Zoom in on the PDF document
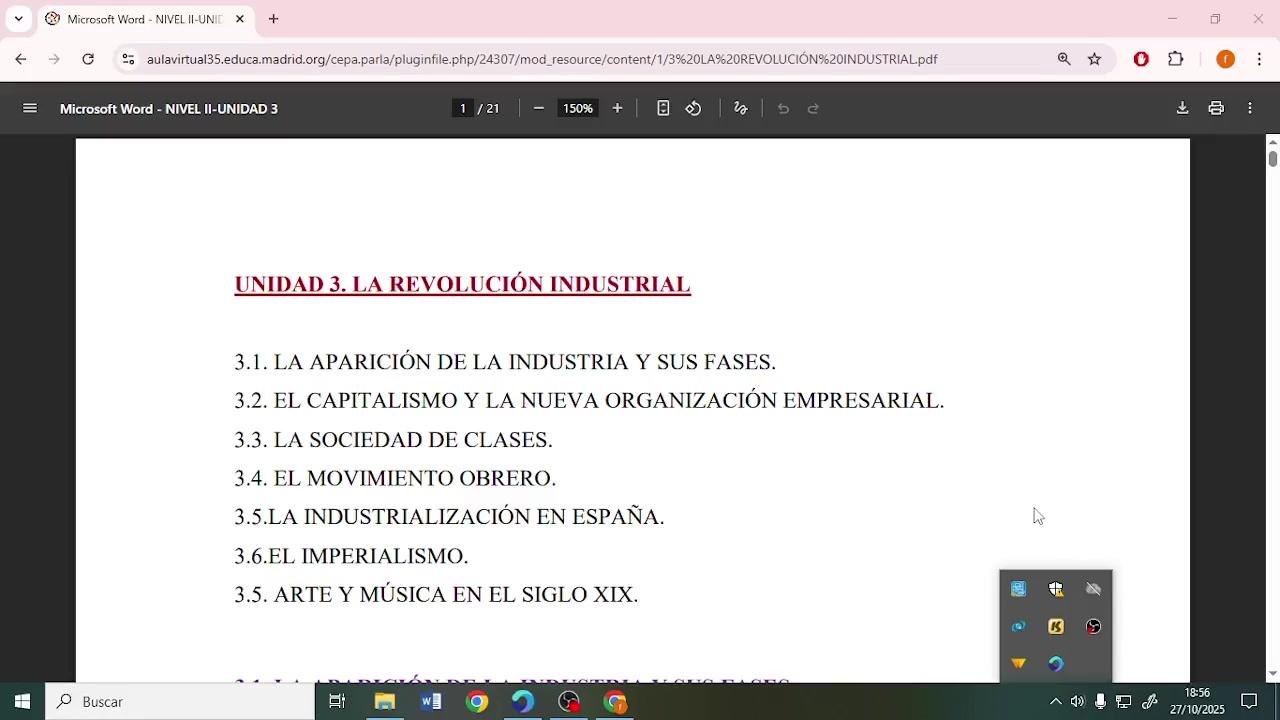This screenshot has height=720, width=1280. (617, 108)
